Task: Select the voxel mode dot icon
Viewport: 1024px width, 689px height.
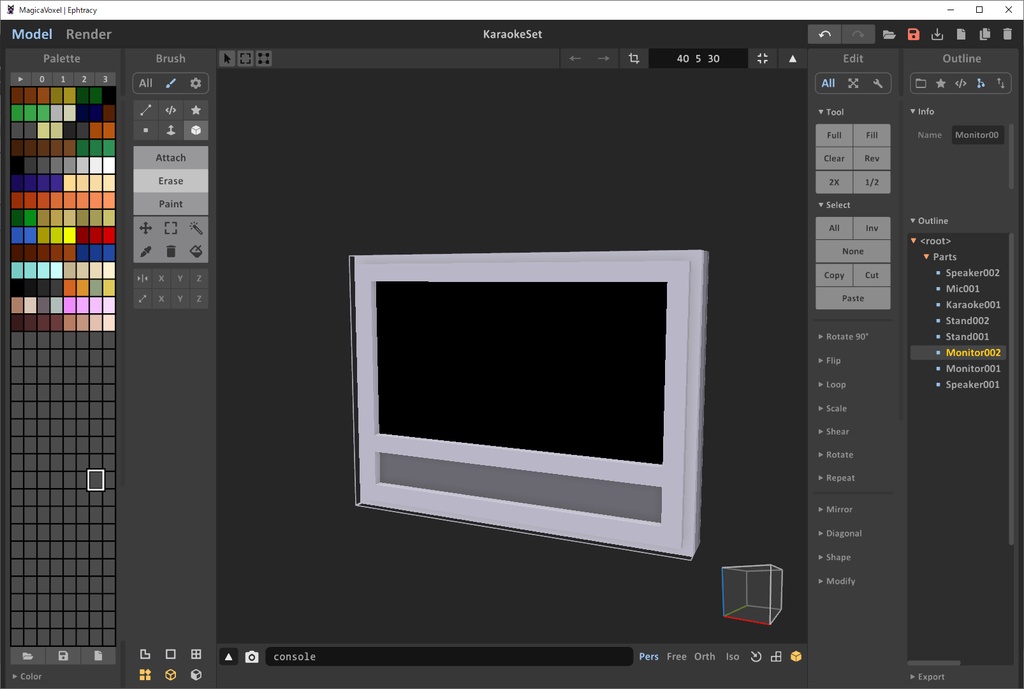Action: click(x=146, y=130)
